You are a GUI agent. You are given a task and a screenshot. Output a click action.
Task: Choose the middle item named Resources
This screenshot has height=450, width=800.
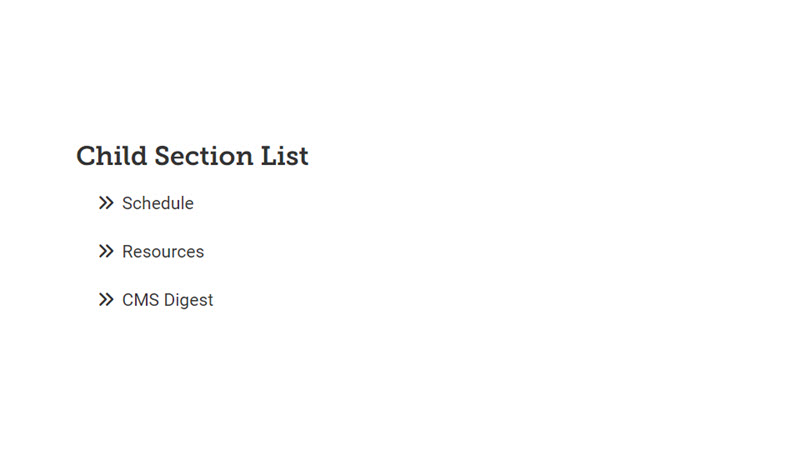[x=163, y=252]
